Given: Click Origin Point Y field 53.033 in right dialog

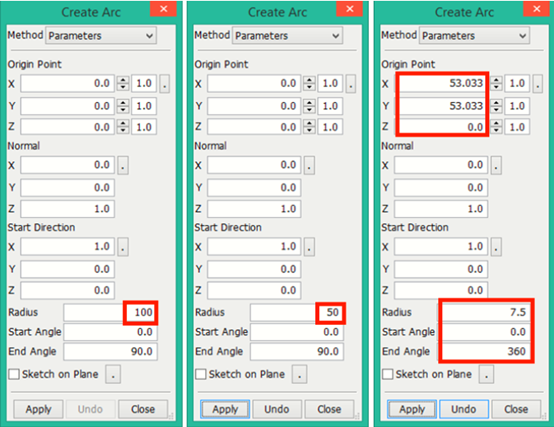Looking at the screenshot, I should pos(441,106).
